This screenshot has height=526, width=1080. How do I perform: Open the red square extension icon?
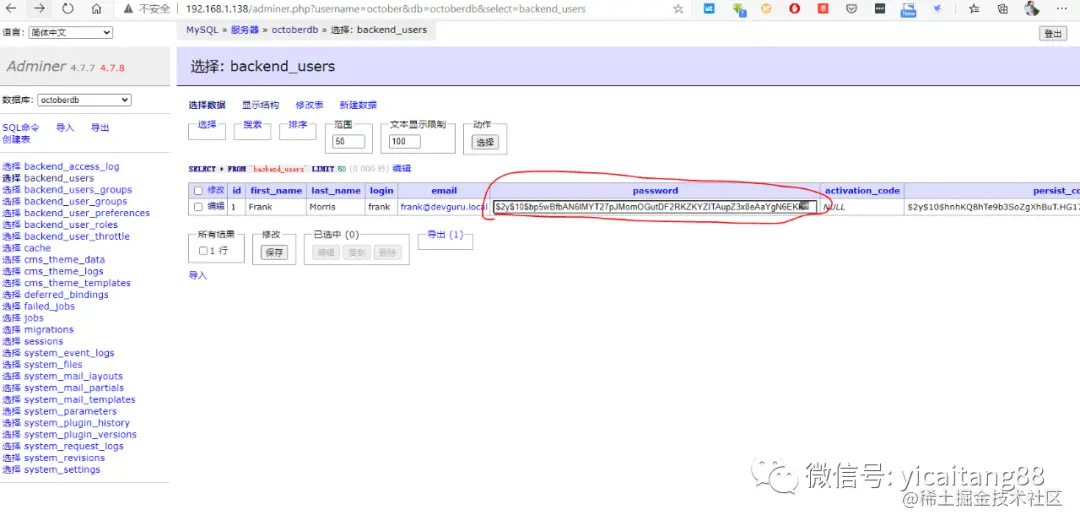[823, 9]
